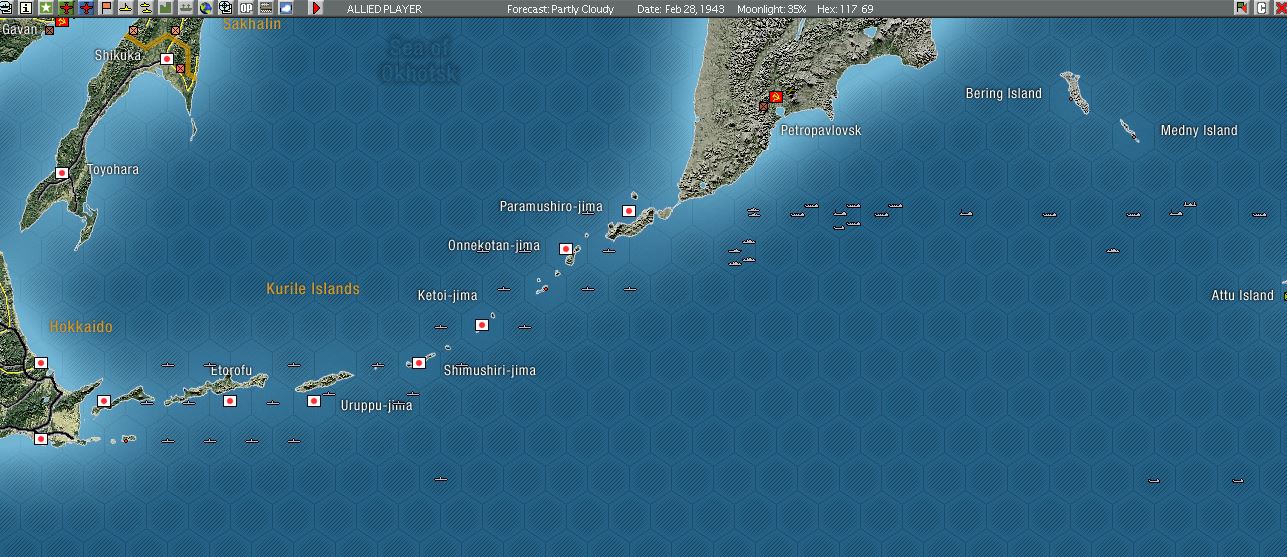Click the 'Forecast: Partly Cloudy' status text
Image resolution: width=1287 pixels, height=557 pixels.
(561, 9)
